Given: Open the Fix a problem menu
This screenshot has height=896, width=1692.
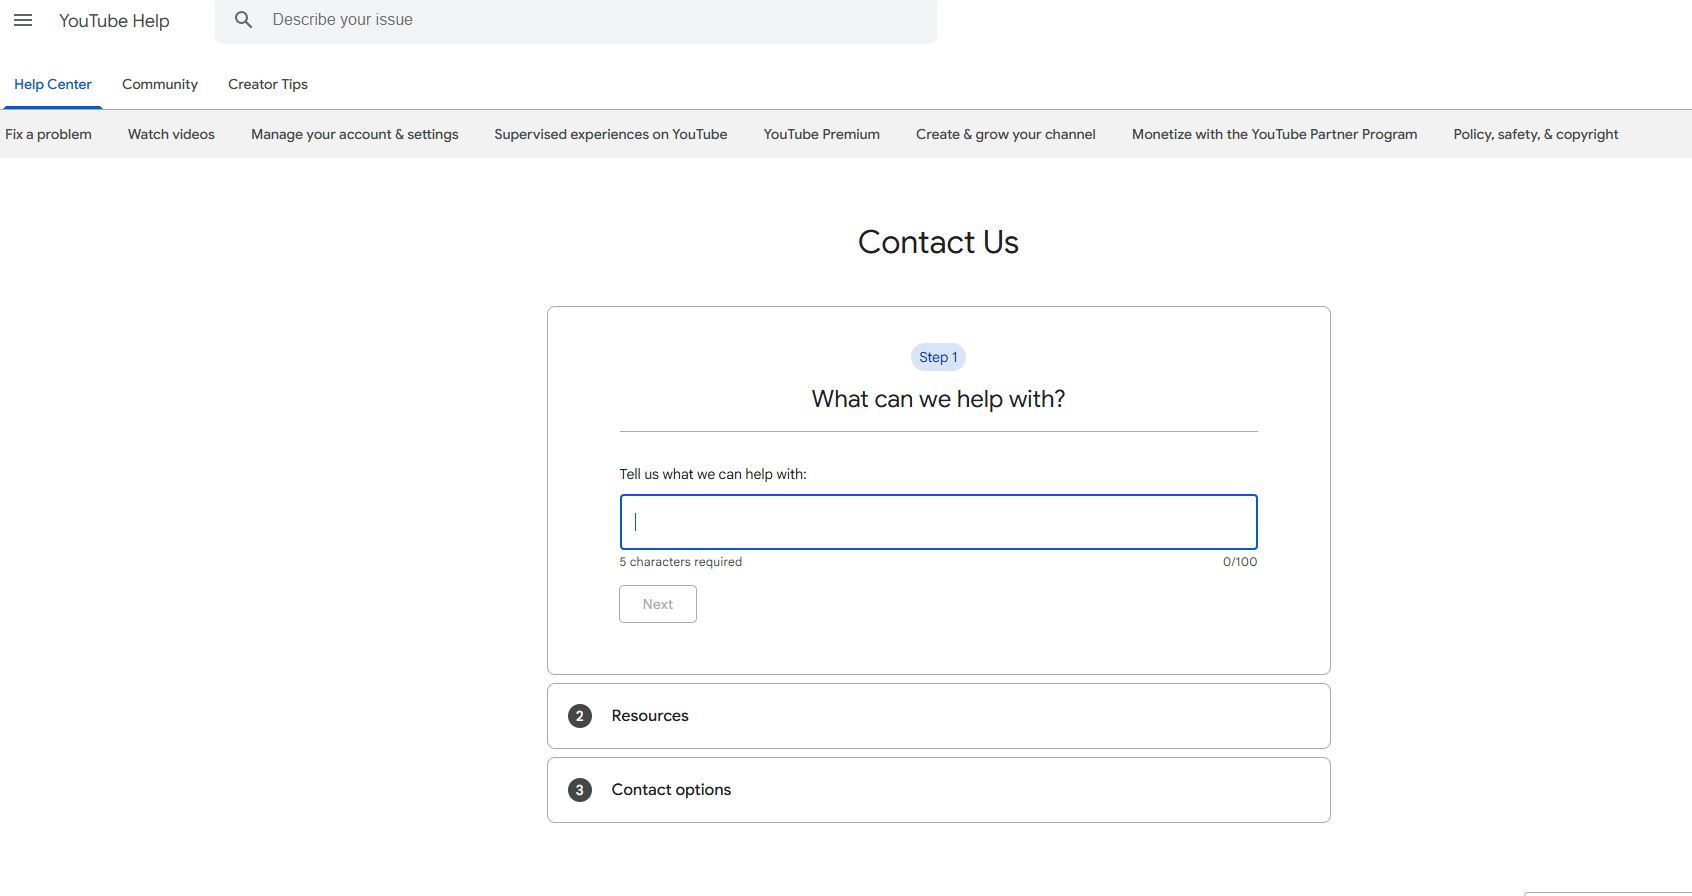Looking at the screenshot, I should point(48,134).
